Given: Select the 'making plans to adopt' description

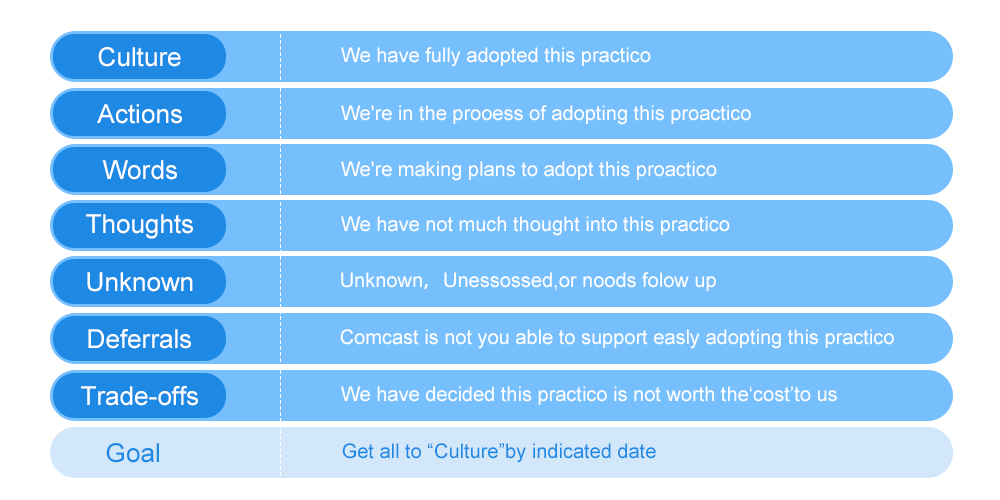Looking at the screenshot, I should click(528, 170).
